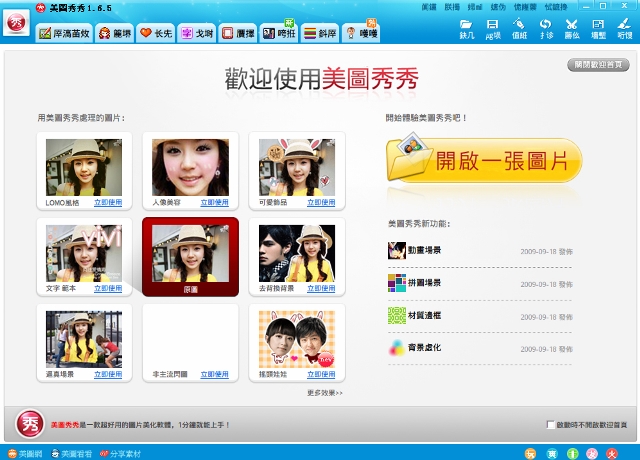Image resolution: width=640 pixels, height=460 pixels.
Task: Click 立即使用 next to 搖頭娃娃
Action: tap(321, 374)
